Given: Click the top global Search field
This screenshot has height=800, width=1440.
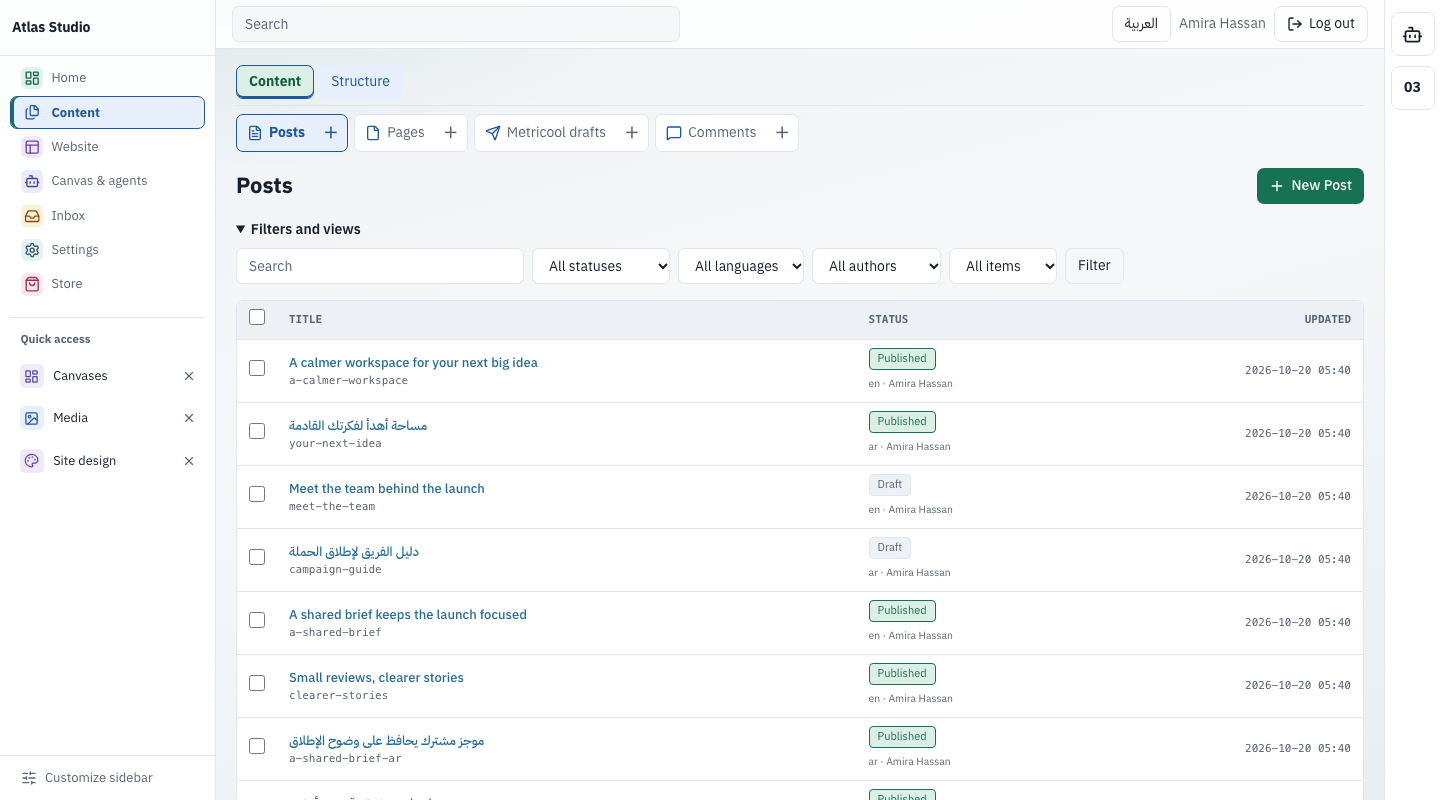Looking at the screenshot, I should pos(456,24).
